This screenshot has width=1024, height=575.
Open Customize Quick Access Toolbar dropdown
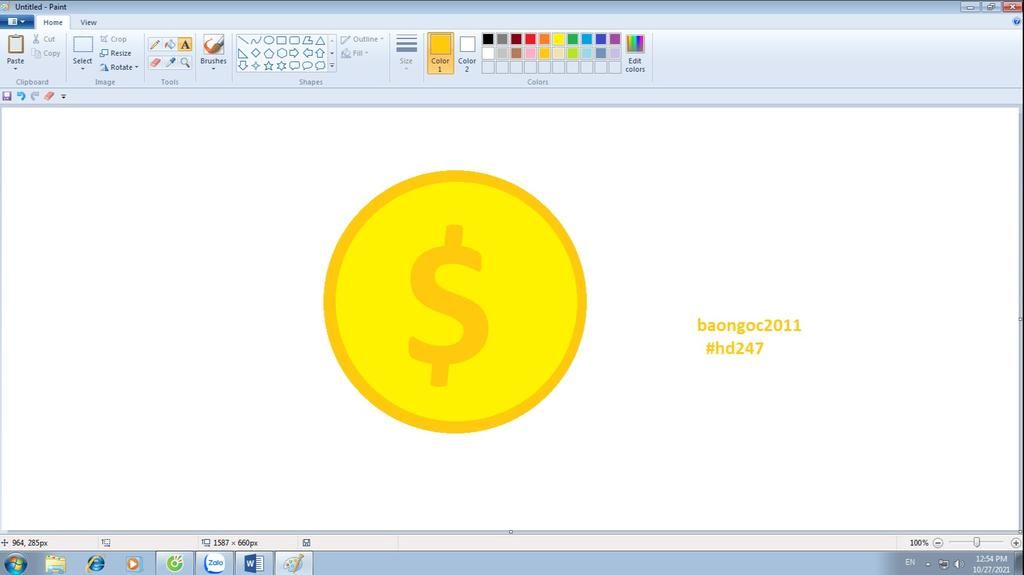tap(63, 96)
